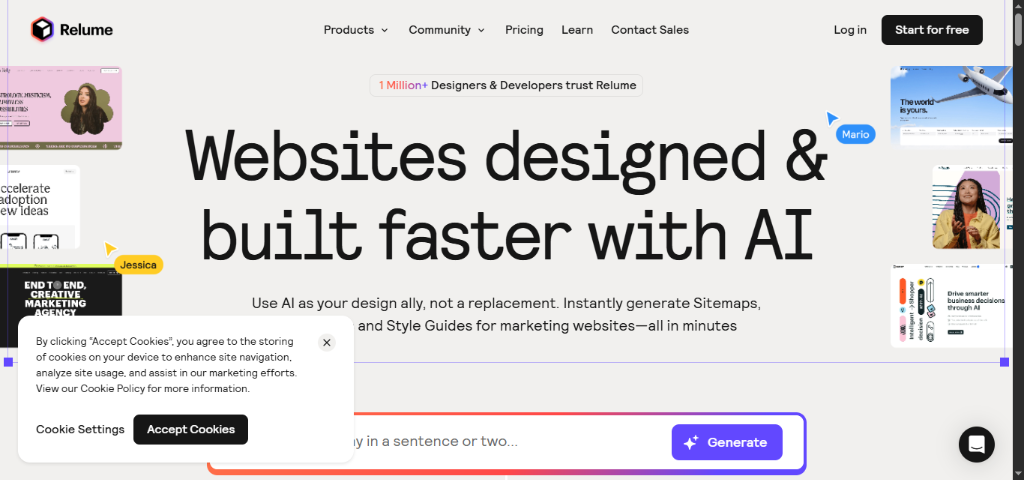Open Cookie Settings
This screenshot has width=1024, height=480.
(x=80, y=429)
